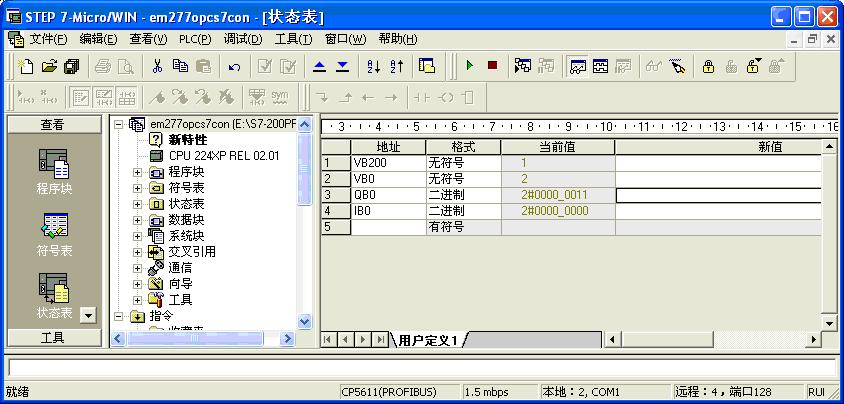Image resolution: width=844 pixels, height=404 pixels.
Task: Open the PLC(P) menu
Action: 195,39
